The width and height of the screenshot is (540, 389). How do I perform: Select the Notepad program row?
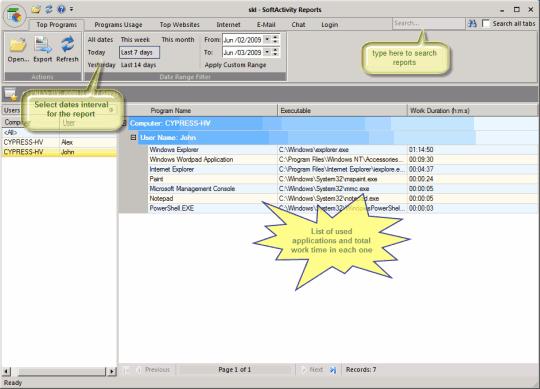(343, 199)
